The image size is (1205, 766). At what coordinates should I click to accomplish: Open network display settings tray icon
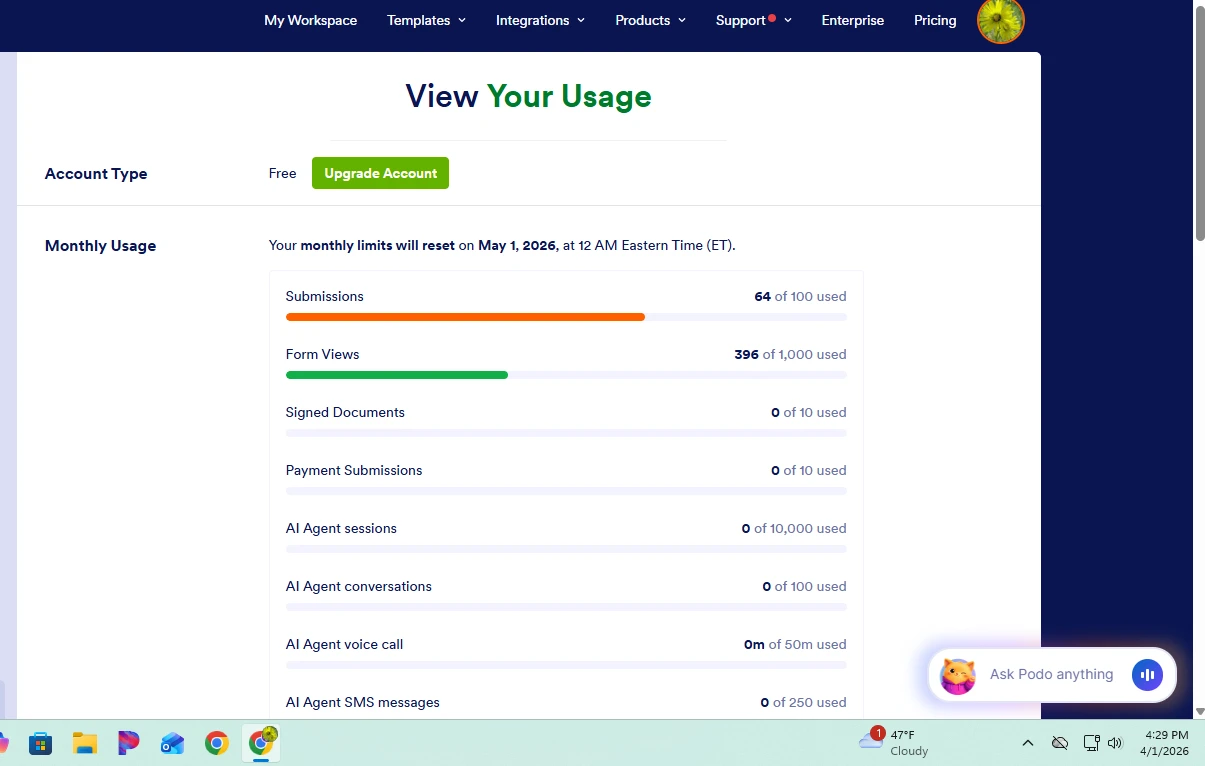coord(1091,743)
